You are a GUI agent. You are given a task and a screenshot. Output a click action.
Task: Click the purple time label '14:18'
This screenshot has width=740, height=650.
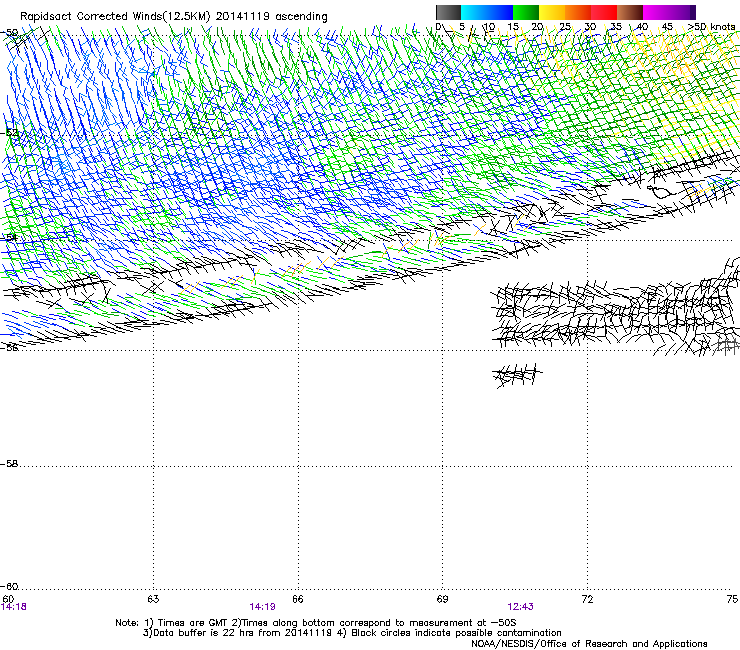14,607
